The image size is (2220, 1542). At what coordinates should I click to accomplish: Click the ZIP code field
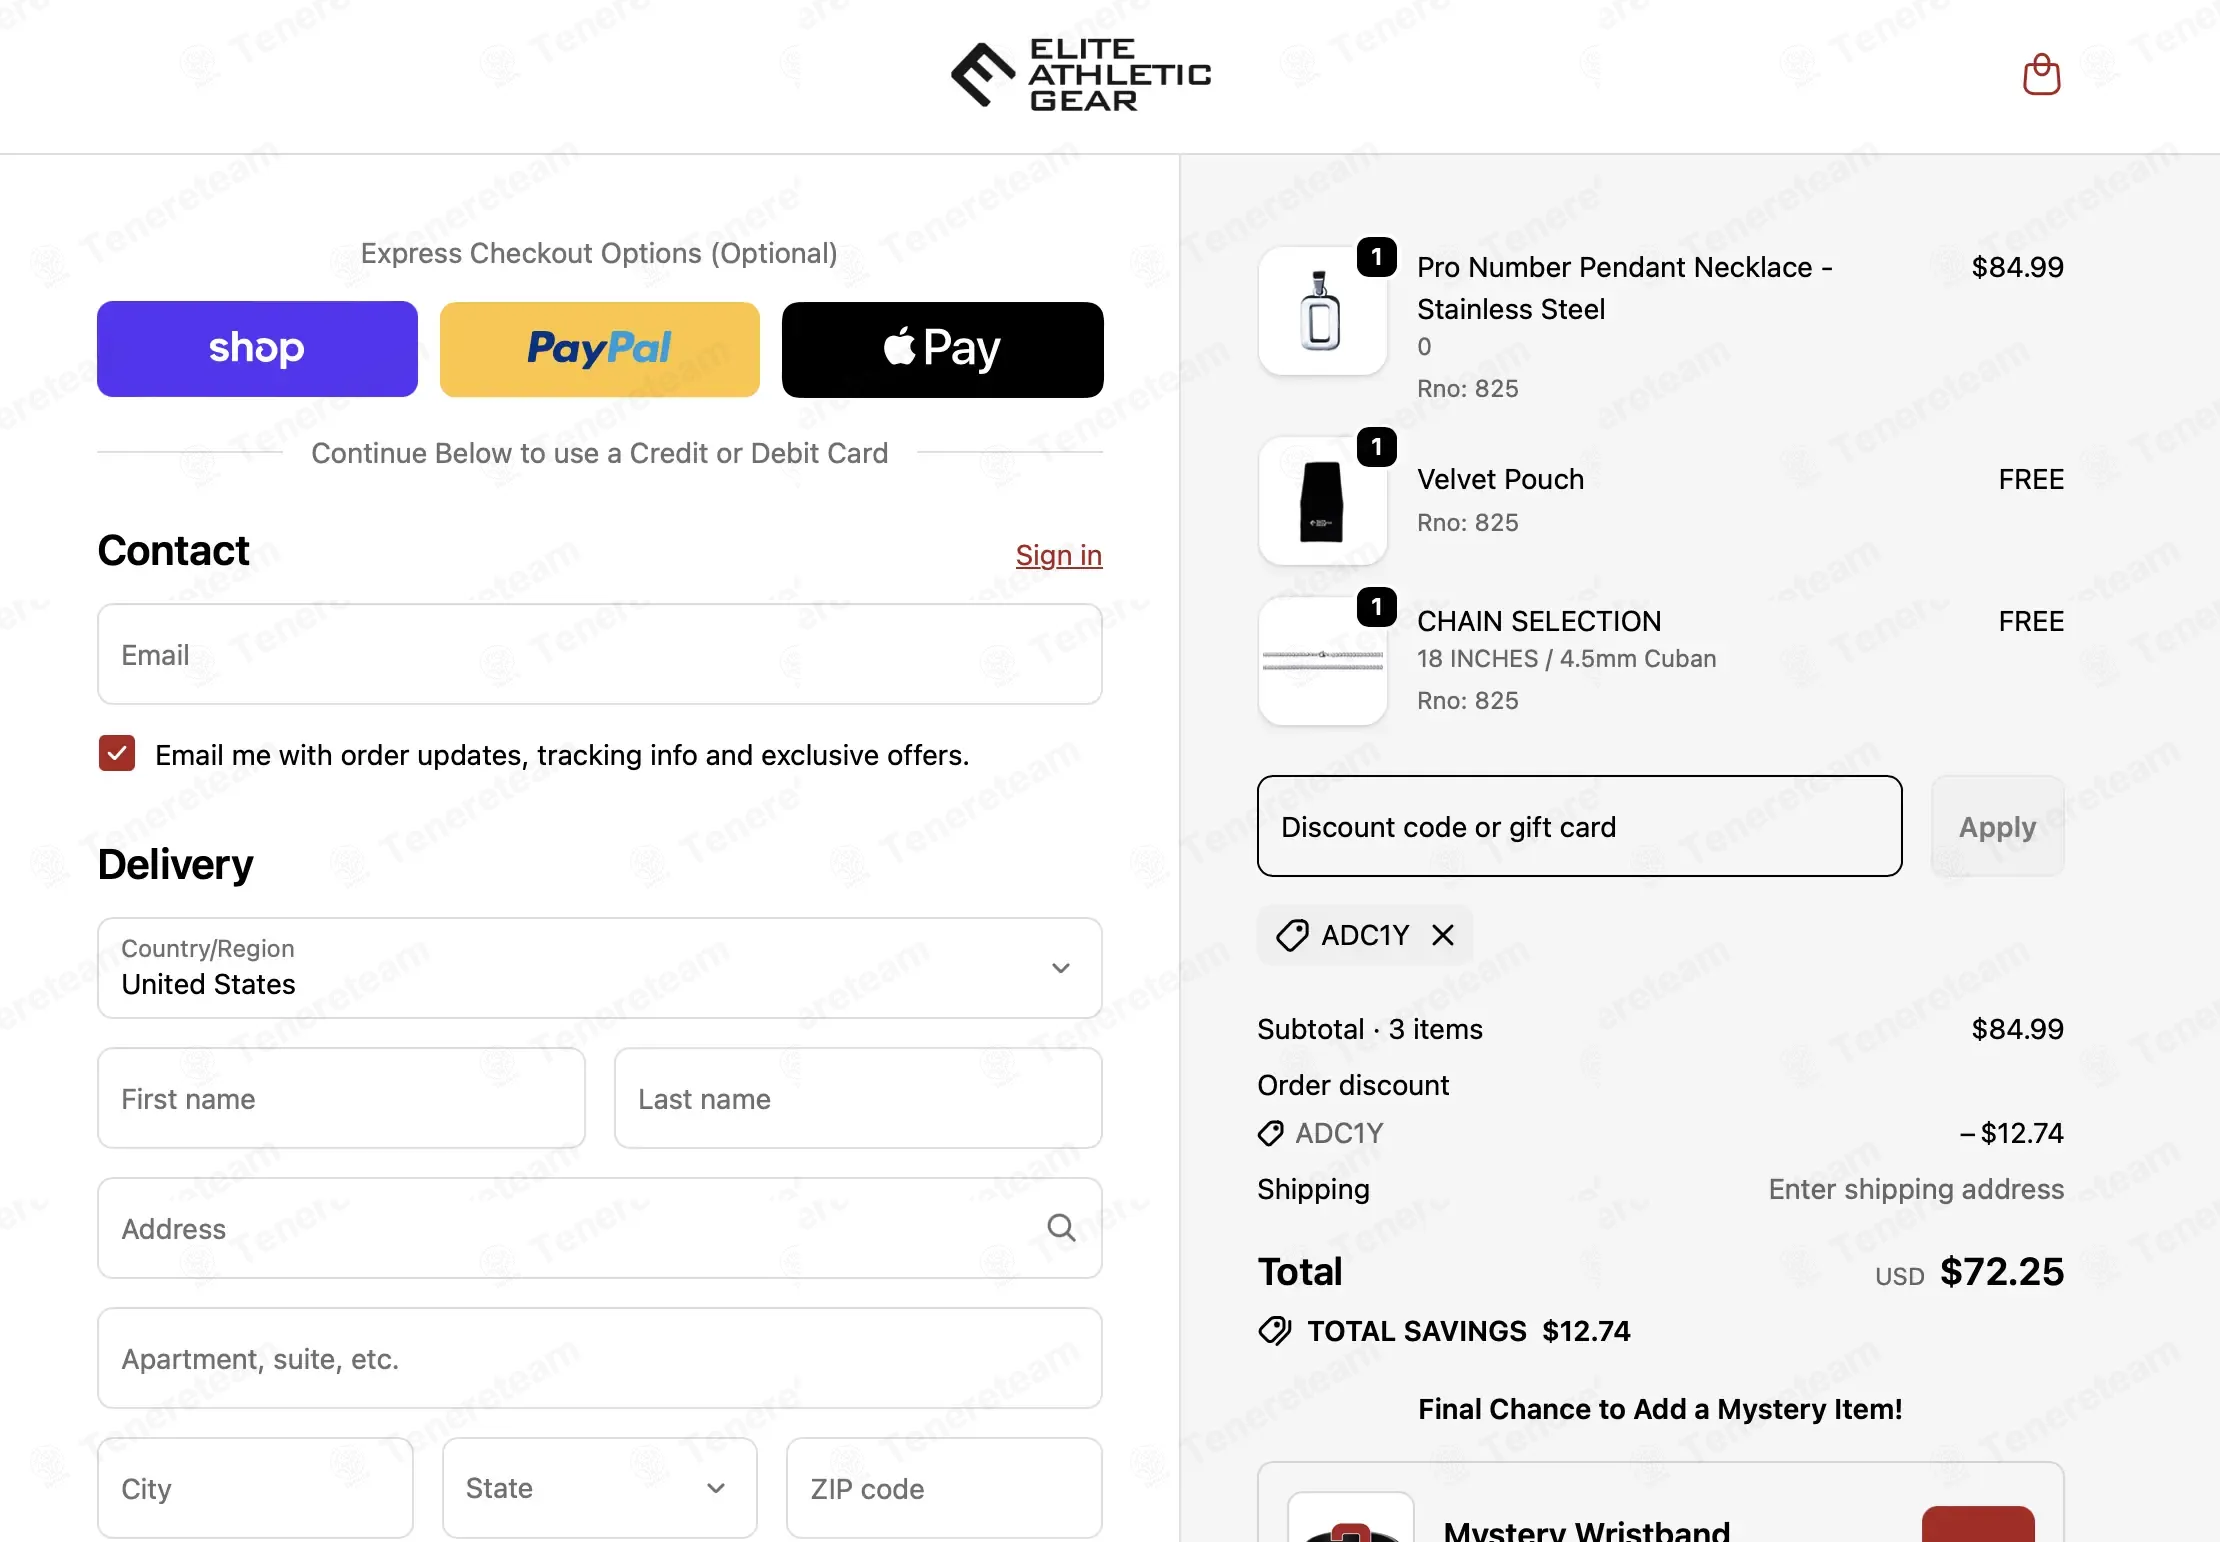944,1488
